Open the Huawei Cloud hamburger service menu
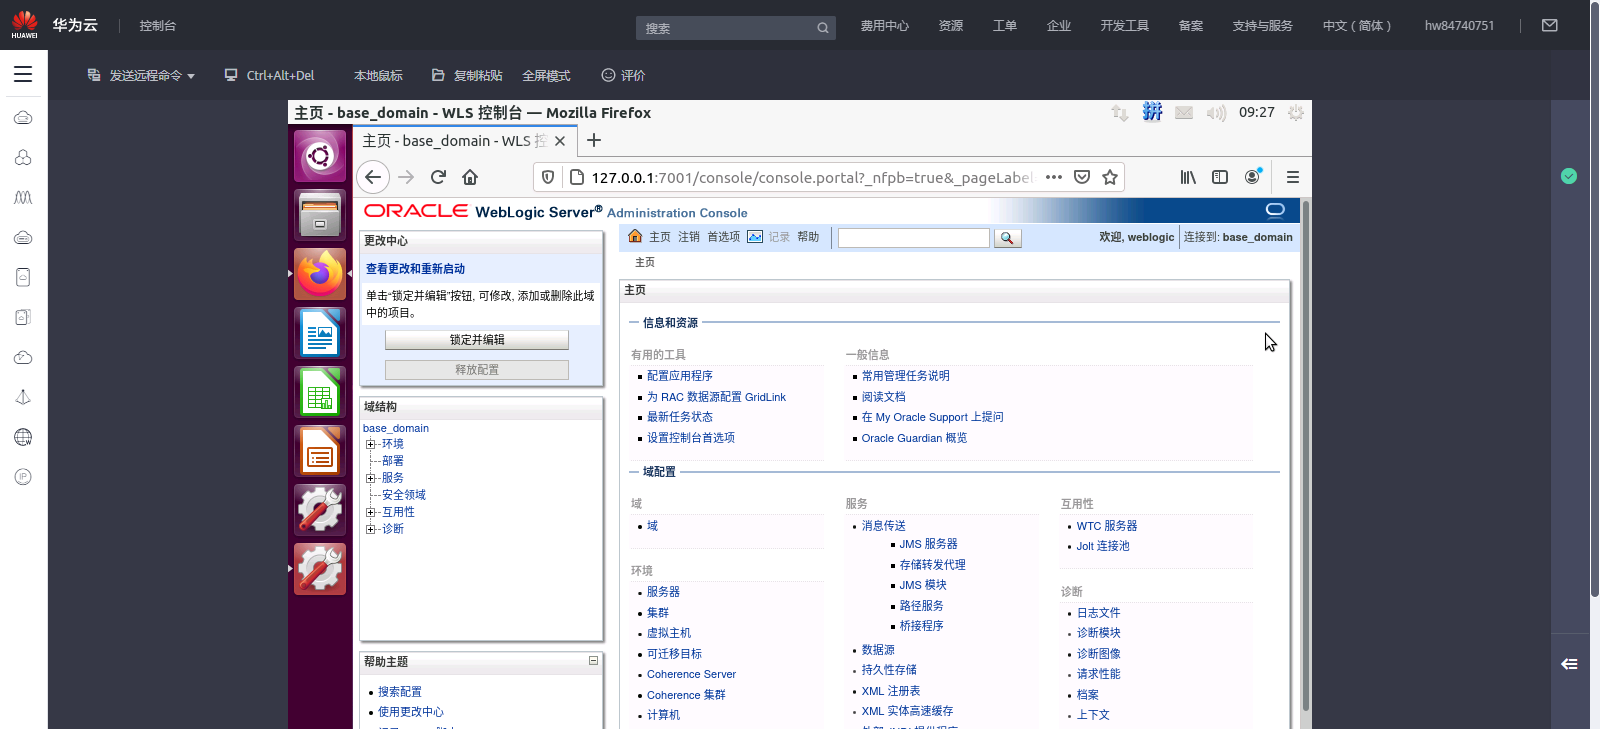The width and height of the screenshot is (1600, 729). pyautogui.click(x=23, y=74)
